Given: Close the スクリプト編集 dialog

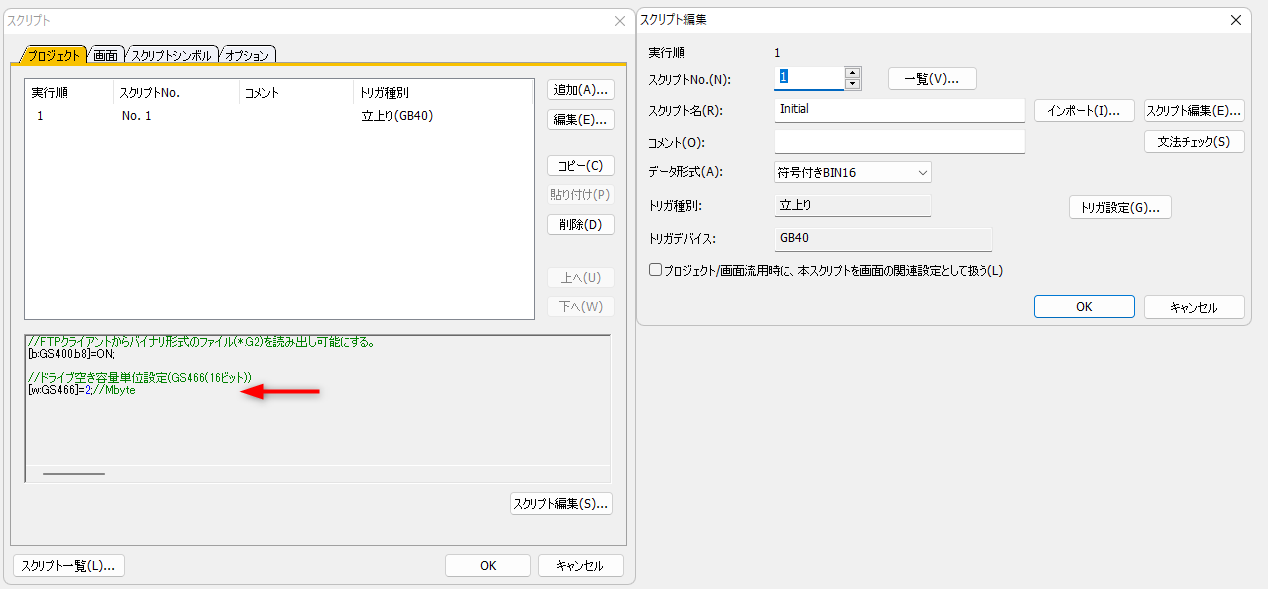Looking at the screenshot, I should pyautogui.click(x=1236, y=19).
